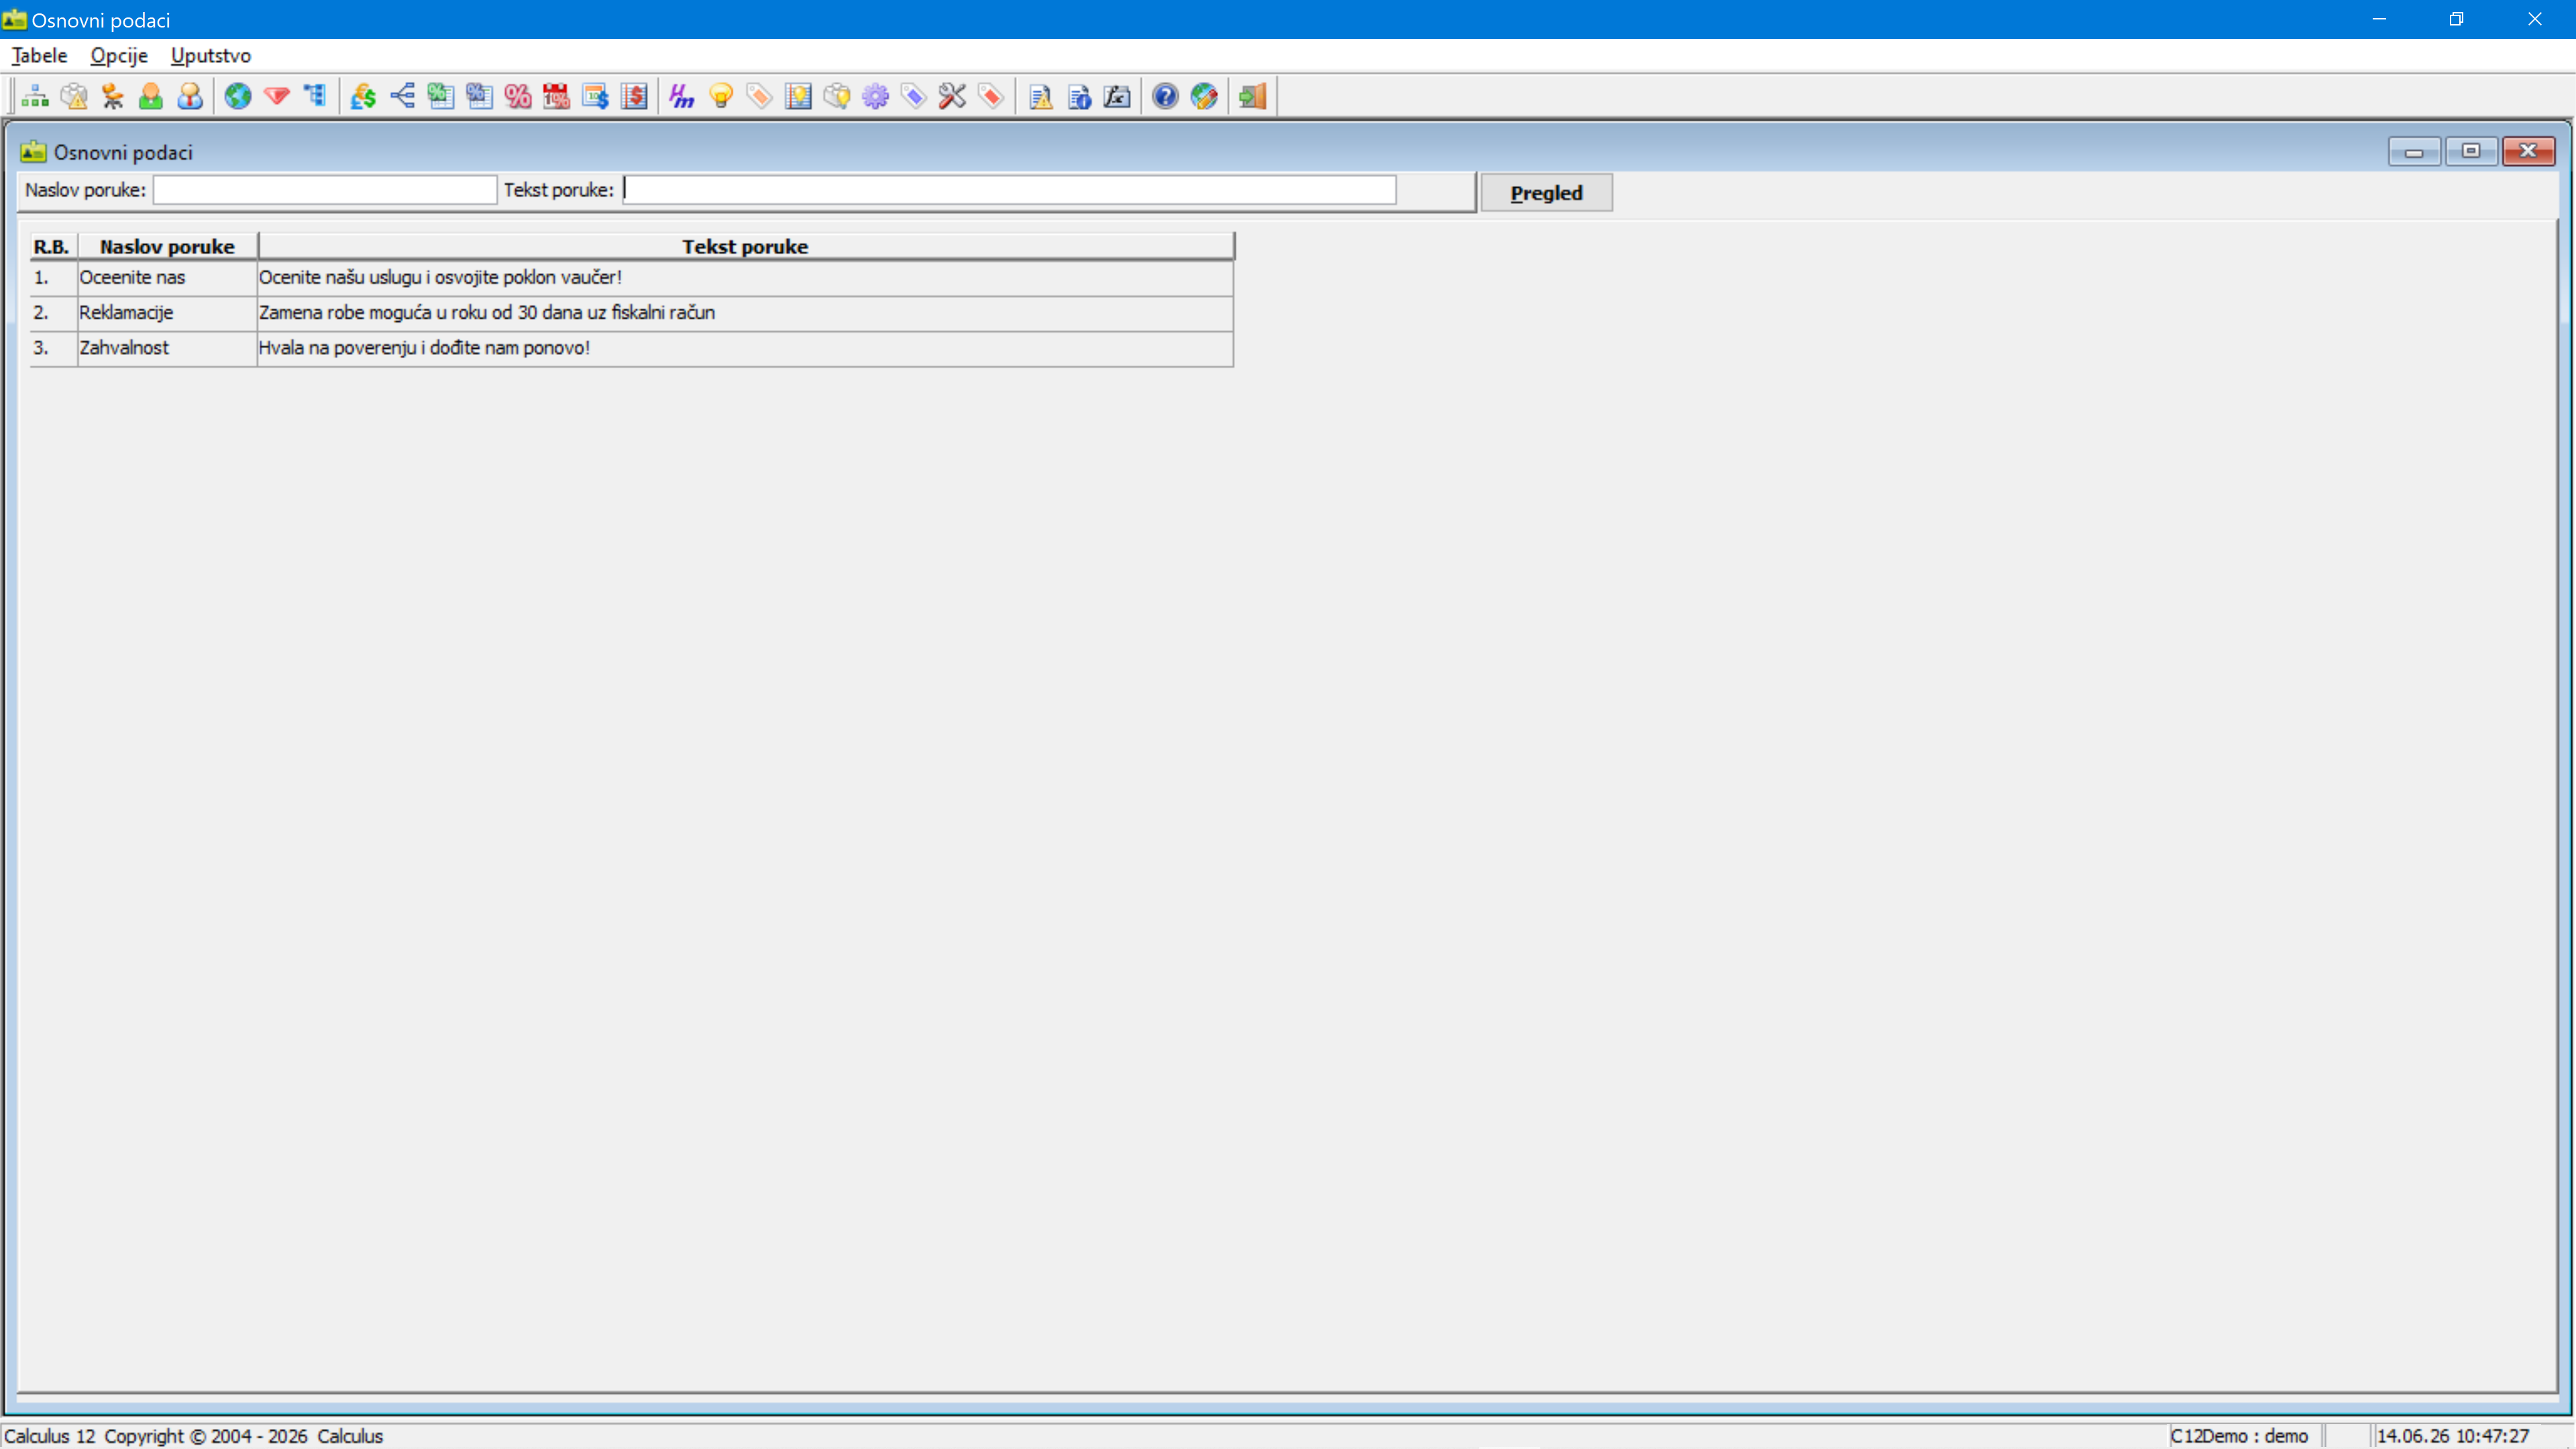
Task: Open the blue percent table icon
Action: coord(480,96)
